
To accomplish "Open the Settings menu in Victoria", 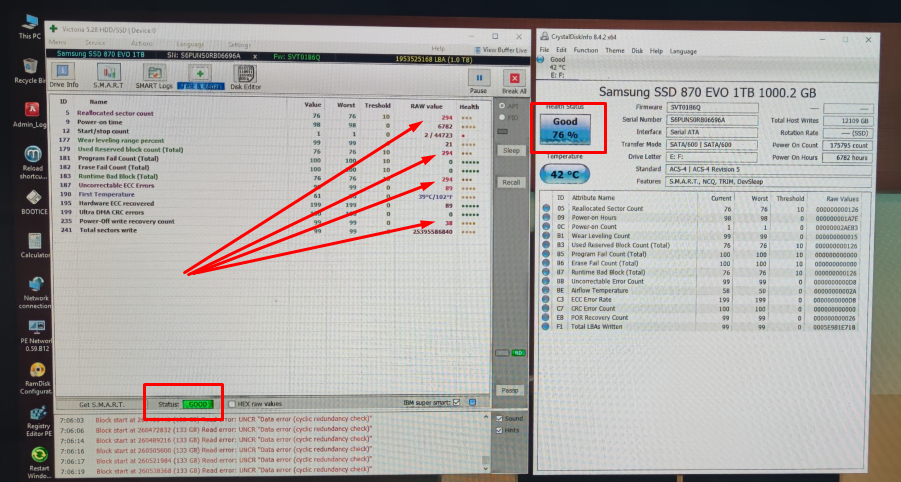I will click(x=239, y=45).
